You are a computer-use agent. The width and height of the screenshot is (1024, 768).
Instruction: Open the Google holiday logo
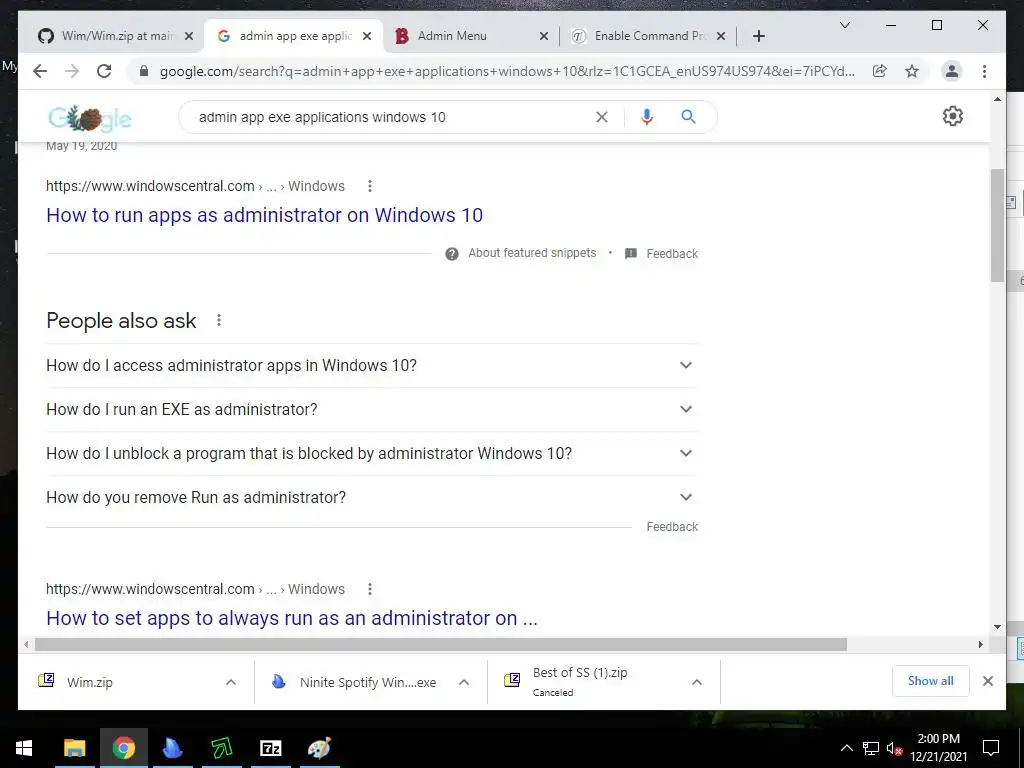[90, 118]
